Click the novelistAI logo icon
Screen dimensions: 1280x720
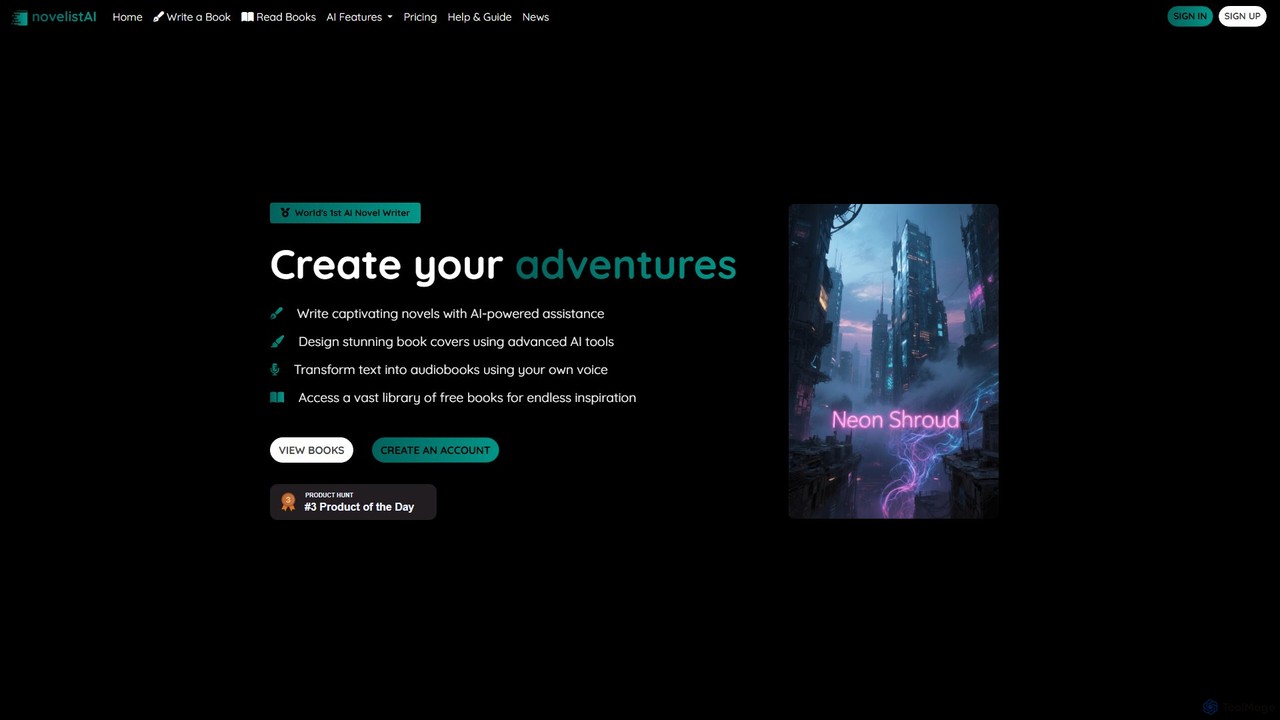coord(20,17)
